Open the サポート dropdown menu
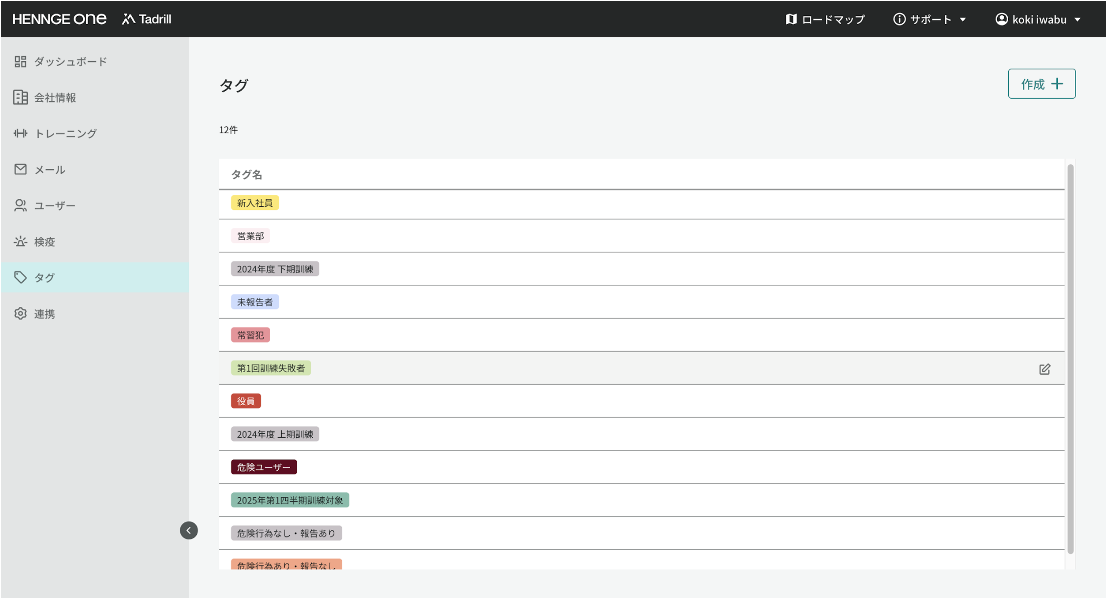This screenshot has height=598, width=1106. pos(929,19)
